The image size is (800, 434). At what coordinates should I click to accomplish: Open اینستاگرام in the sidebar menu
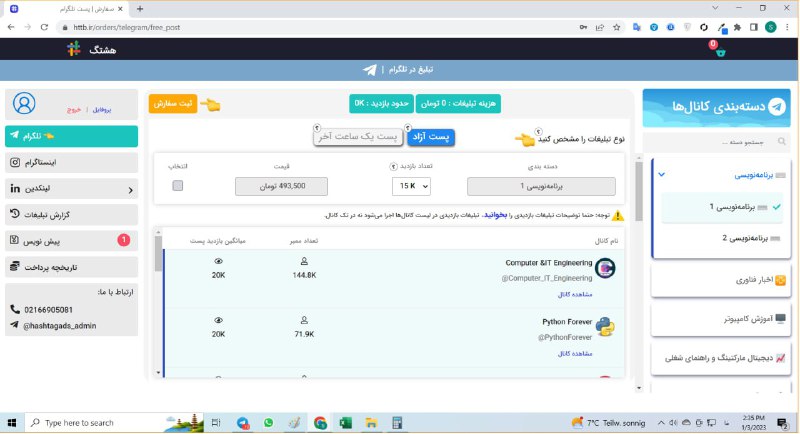tap(71, 163)
